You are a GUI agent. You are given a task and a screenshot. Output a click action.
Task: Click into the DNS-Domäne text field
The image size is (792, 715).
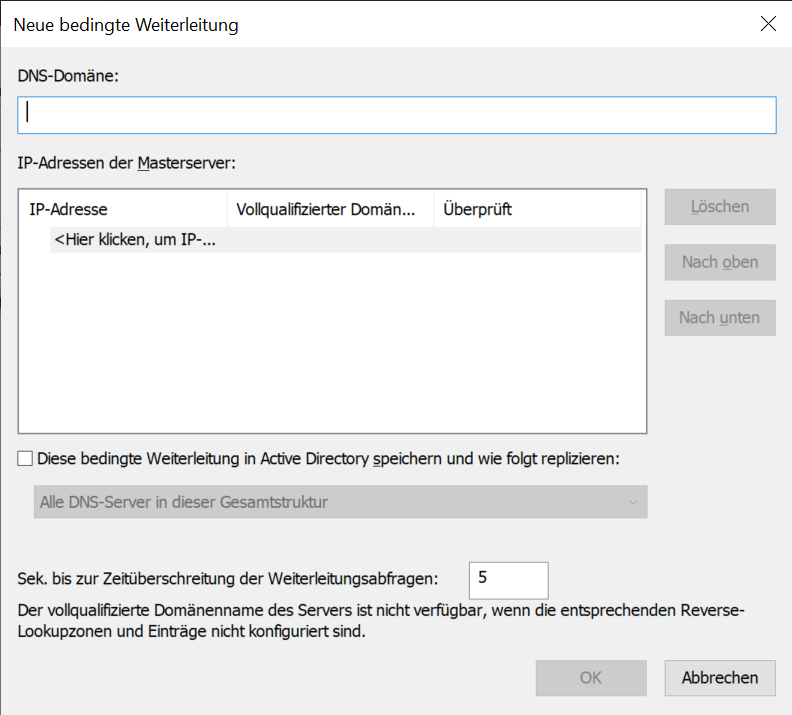397,115
